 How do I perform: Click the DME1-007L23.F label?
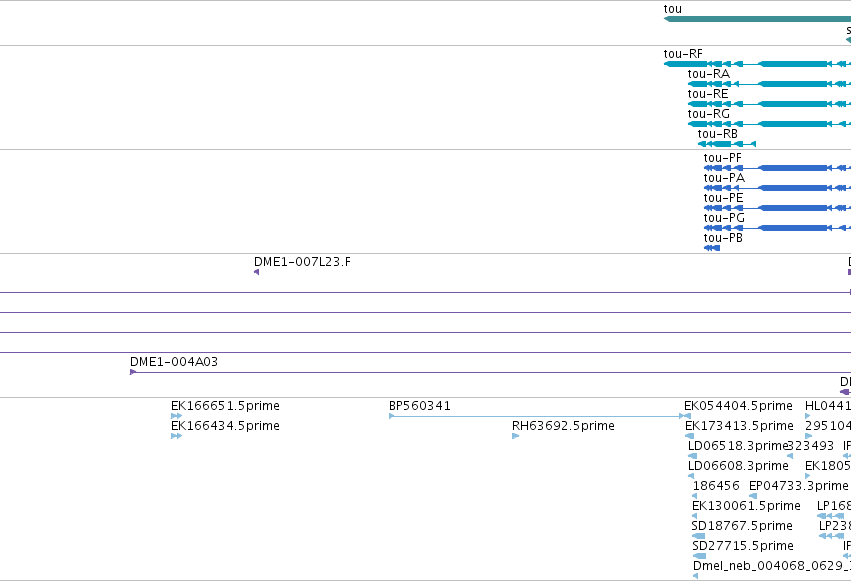[x=302, y=262]
